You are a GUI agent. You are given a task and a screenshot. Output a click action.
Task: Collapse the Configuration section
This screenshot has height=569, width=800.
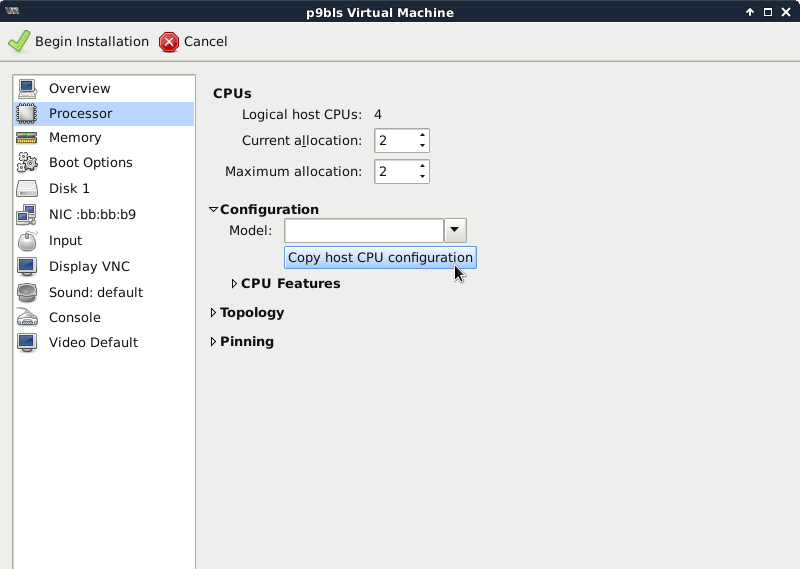213,210
